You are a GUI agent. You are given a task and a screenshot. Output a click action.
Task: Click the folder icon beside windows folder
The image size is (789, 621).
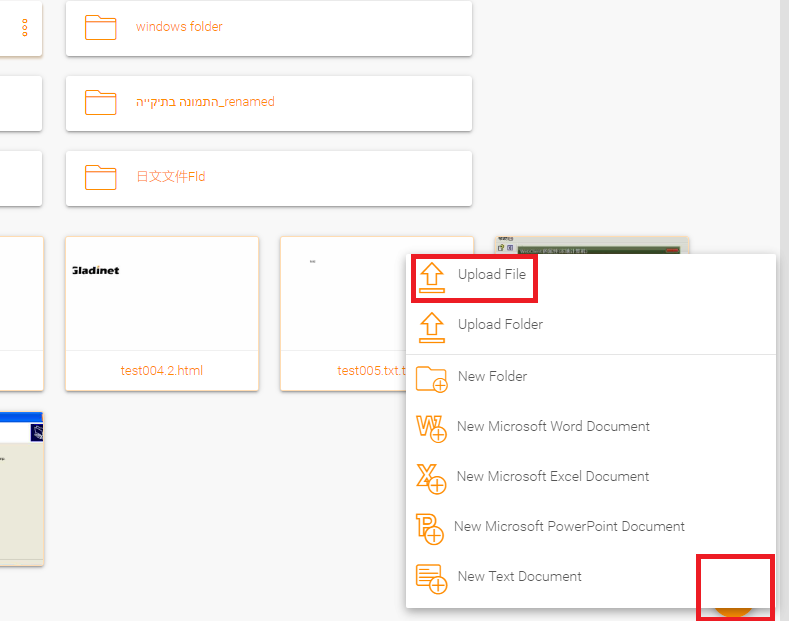pyautogui.click(x=101, y=28)
